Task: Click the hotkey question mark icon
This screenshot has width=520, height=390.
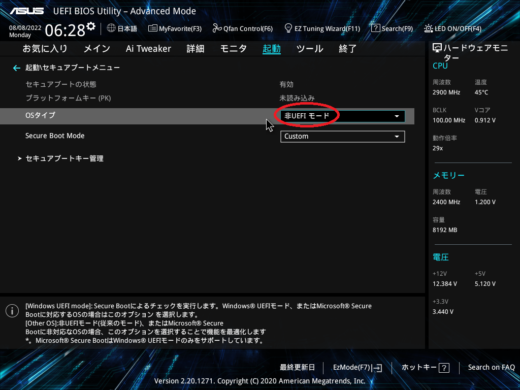Action: pyautogui.click(x=444, y=368)
